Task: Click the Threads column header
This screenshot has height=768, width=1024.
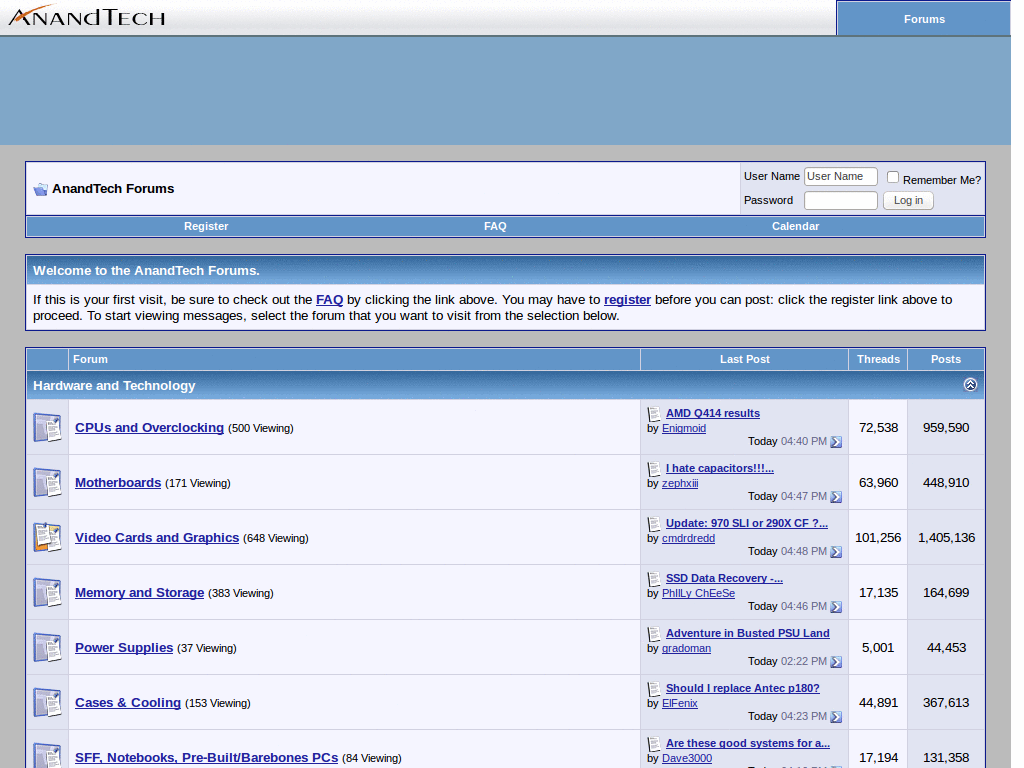Action: tap(878, 359)
